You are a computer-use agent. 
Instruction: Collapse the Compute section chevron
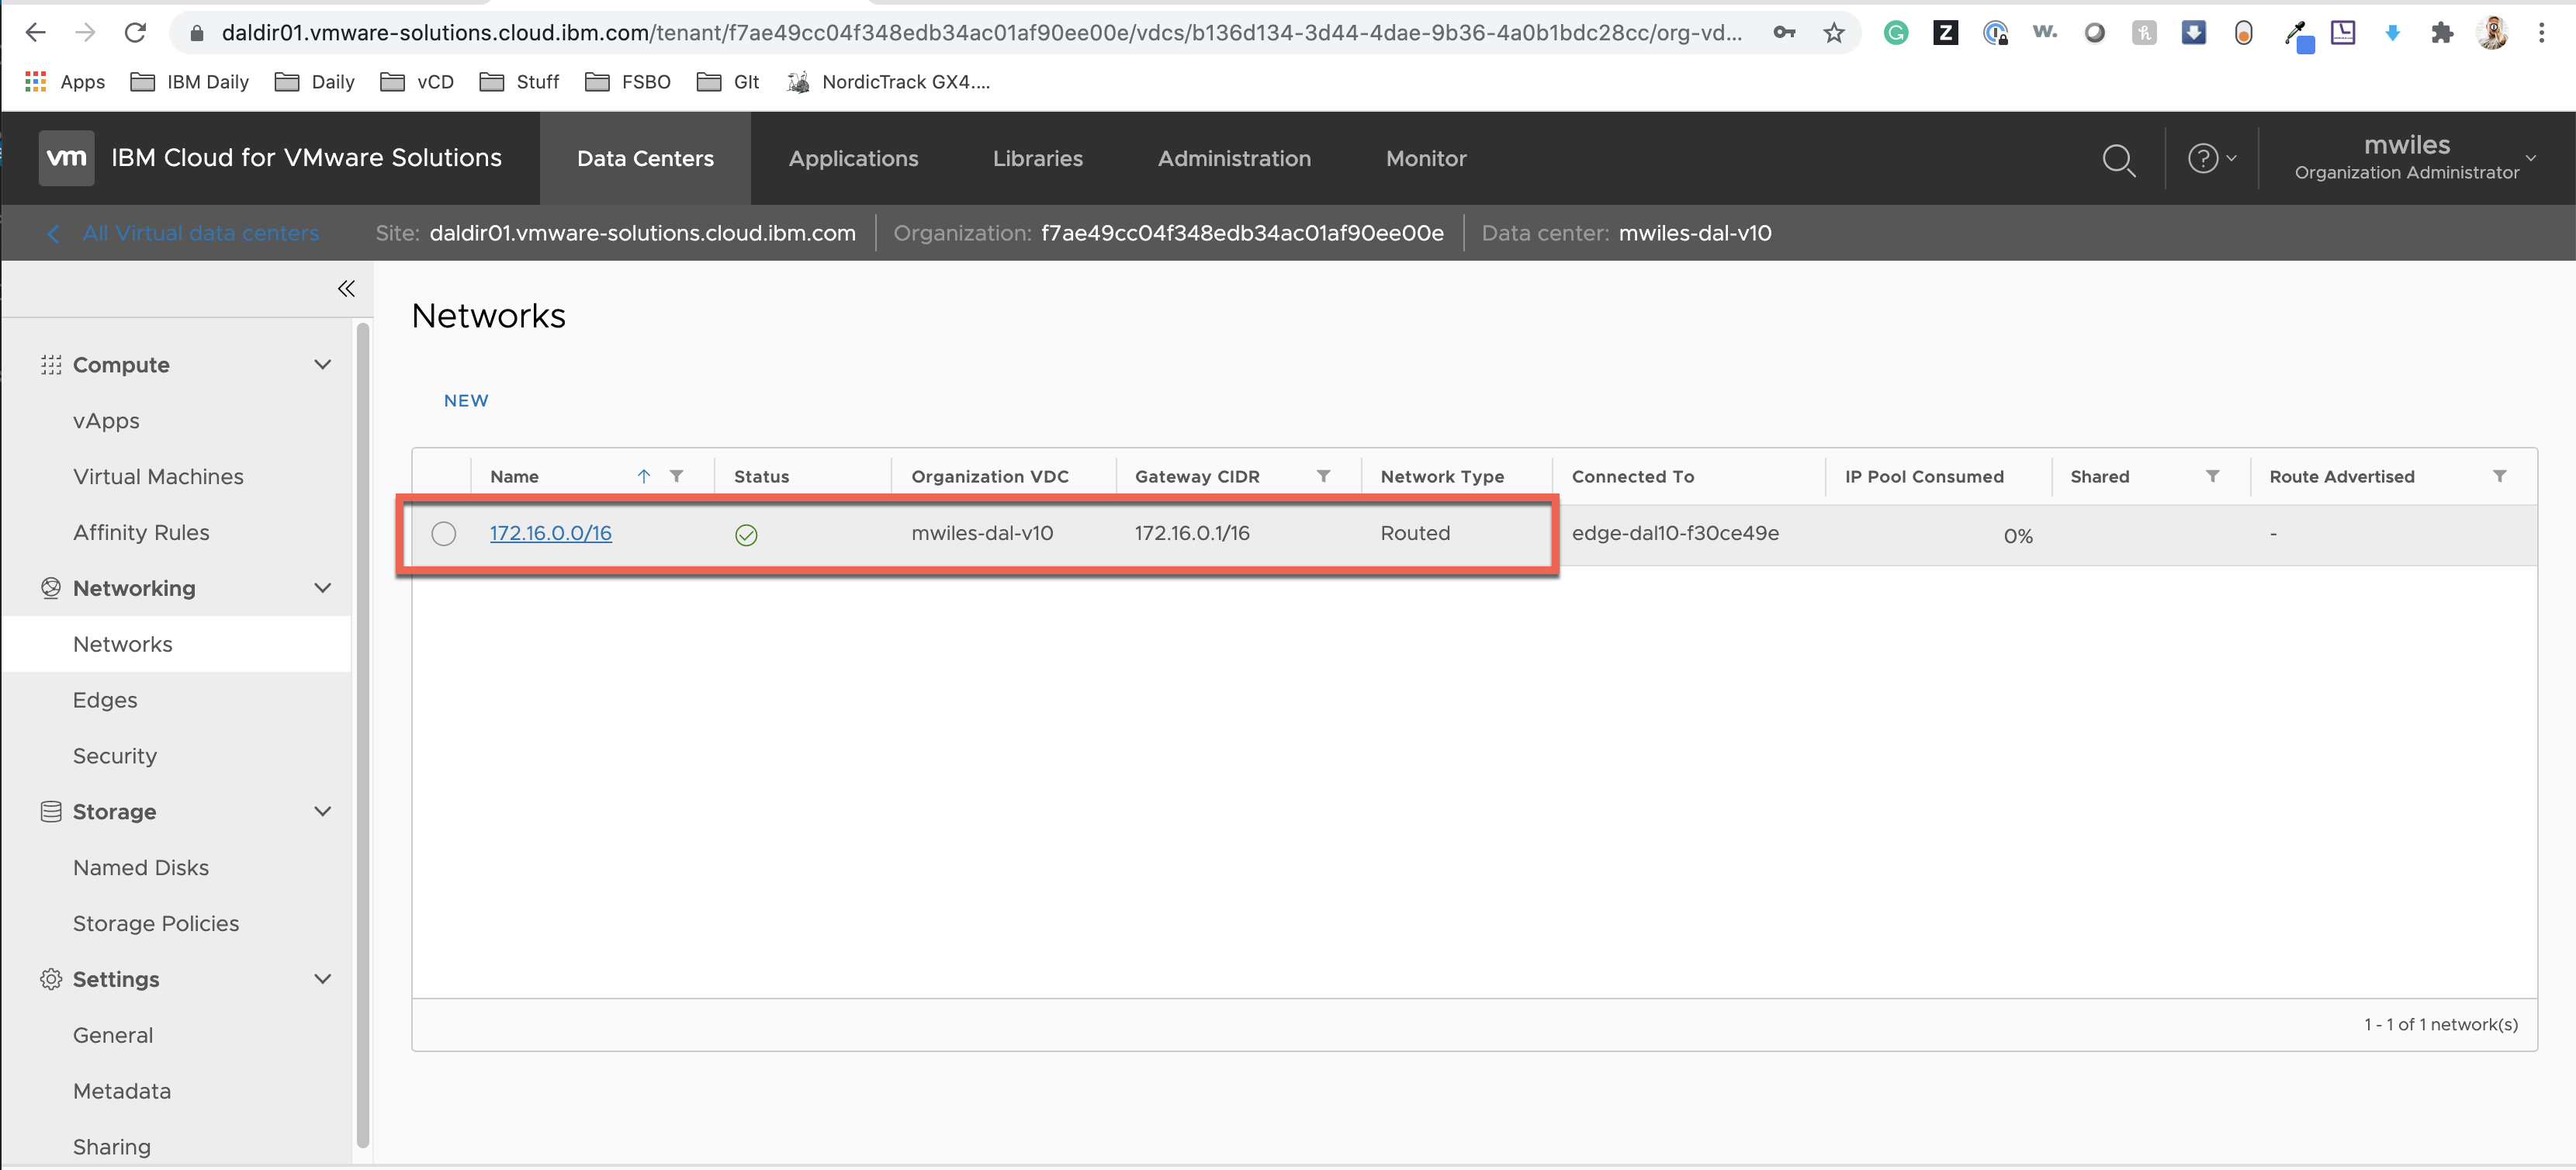(x=322, y=365)
